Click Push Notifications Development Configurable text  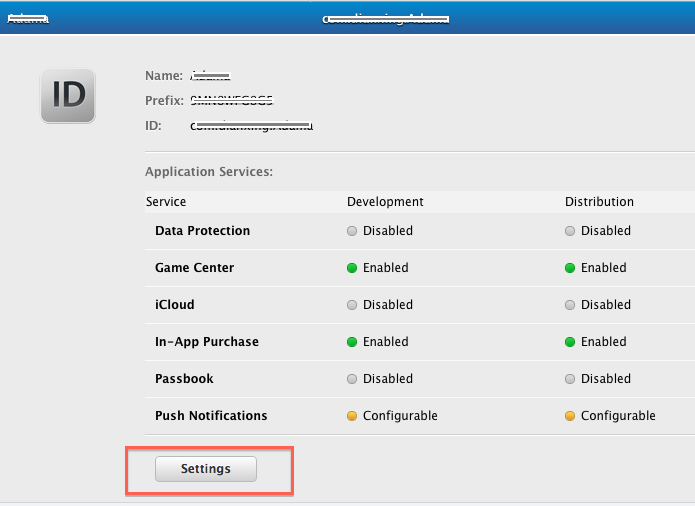point(400,416)
